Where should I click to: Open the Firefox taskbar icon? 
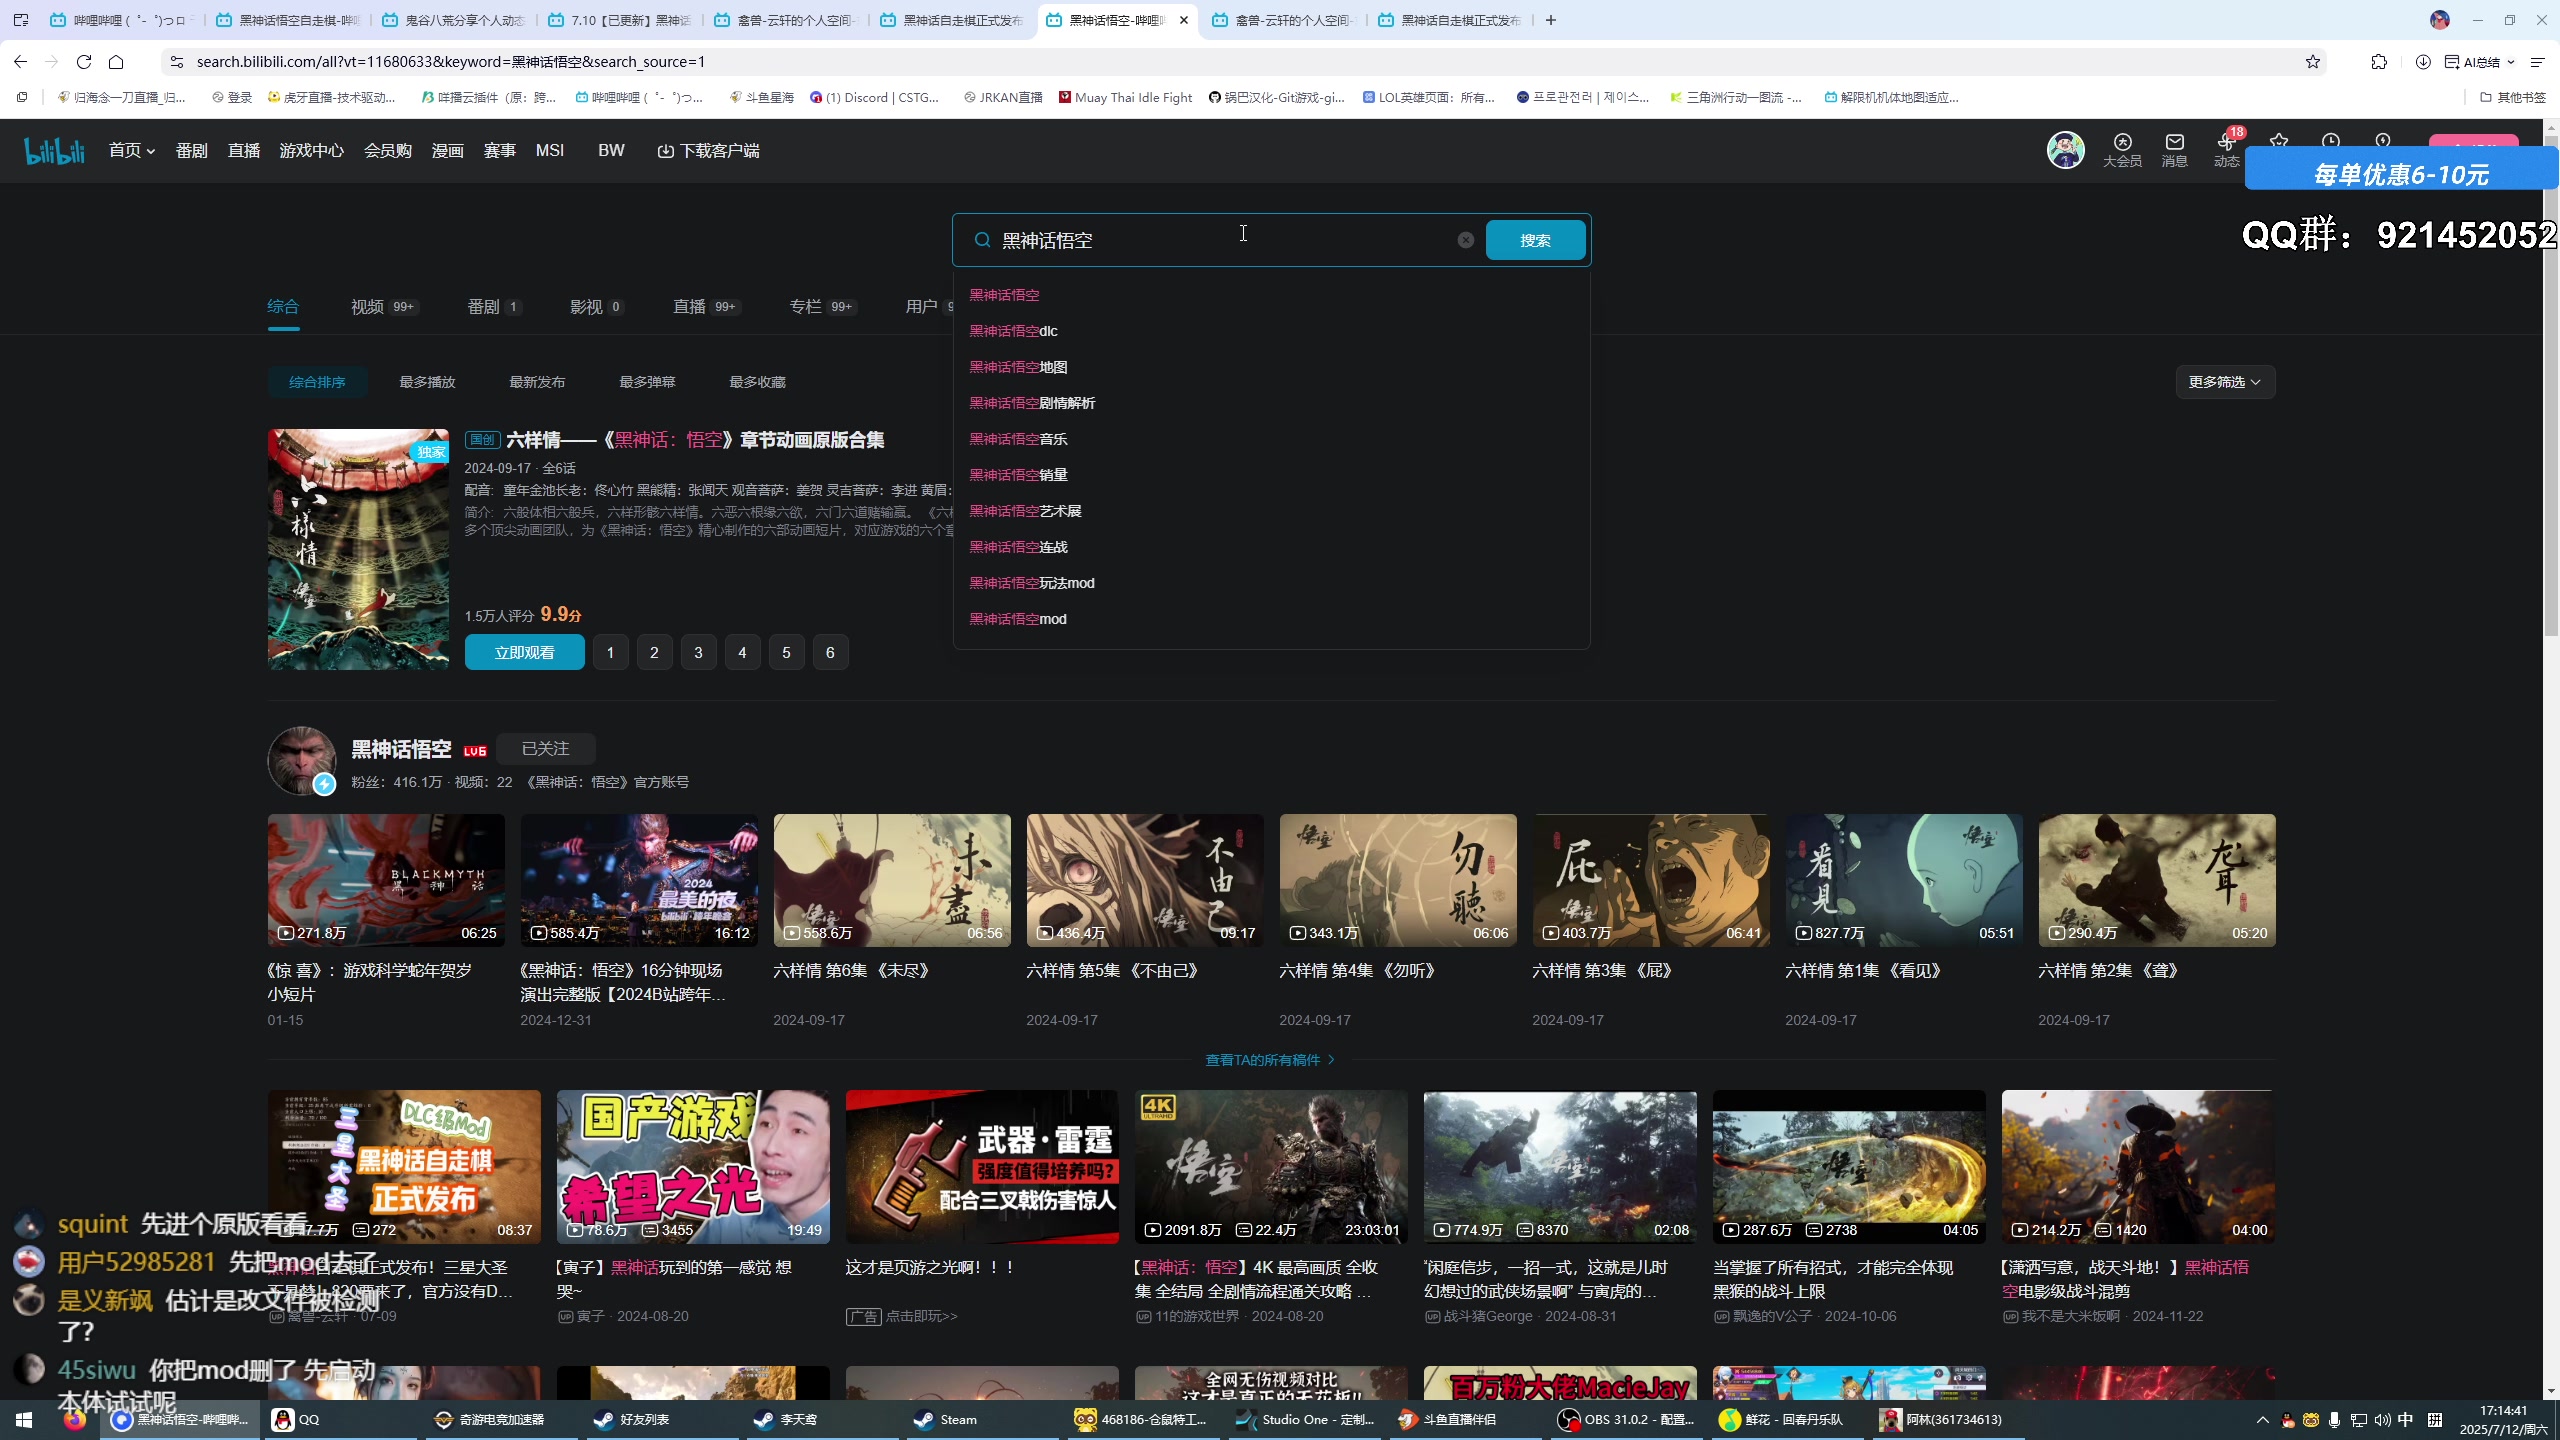click(x=75, y=1419)
